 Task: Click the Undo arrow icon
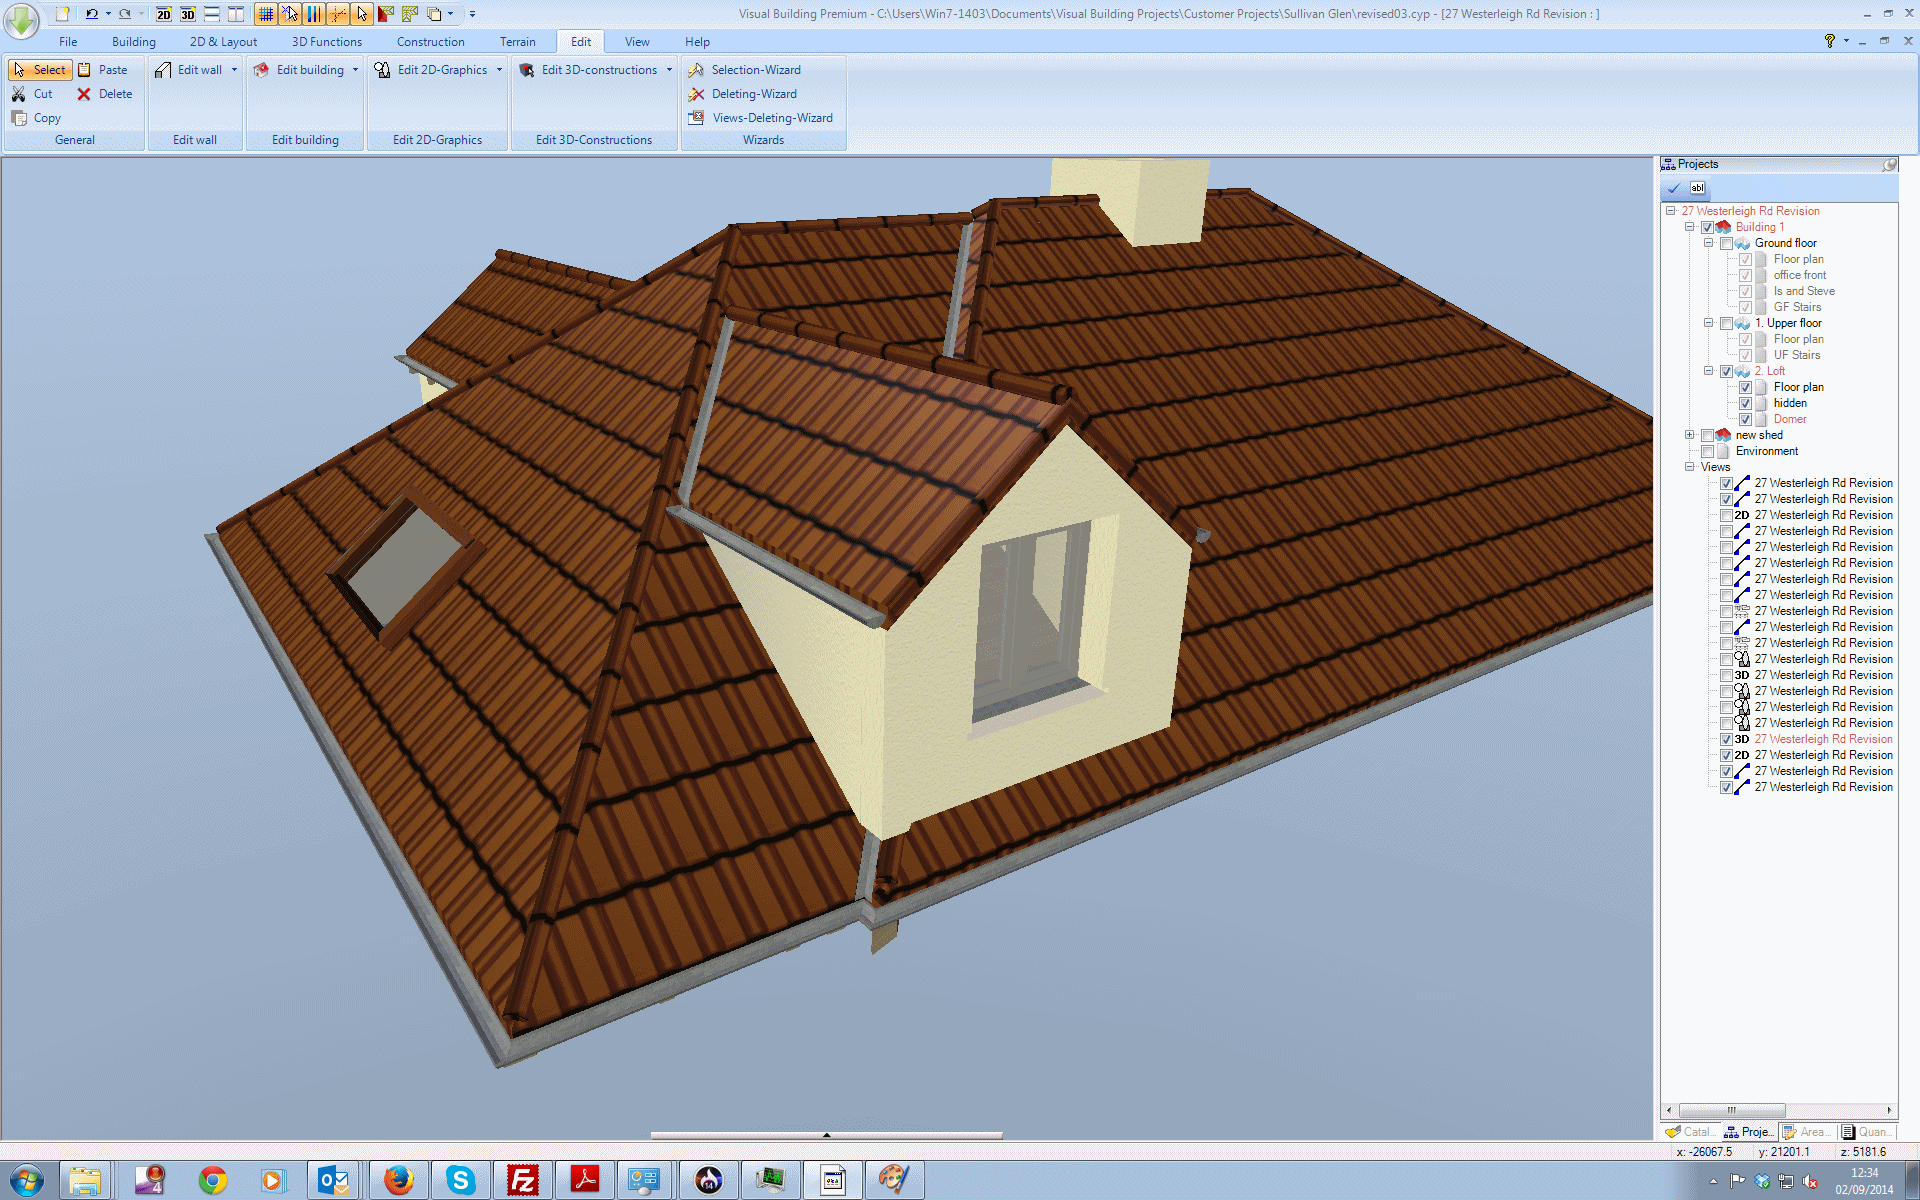[91, 14]
